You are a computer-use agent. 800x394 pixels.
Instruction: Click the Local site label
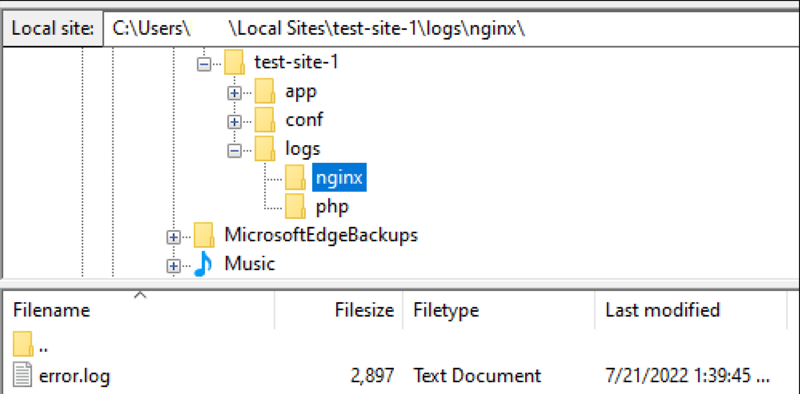coord(53,29)
